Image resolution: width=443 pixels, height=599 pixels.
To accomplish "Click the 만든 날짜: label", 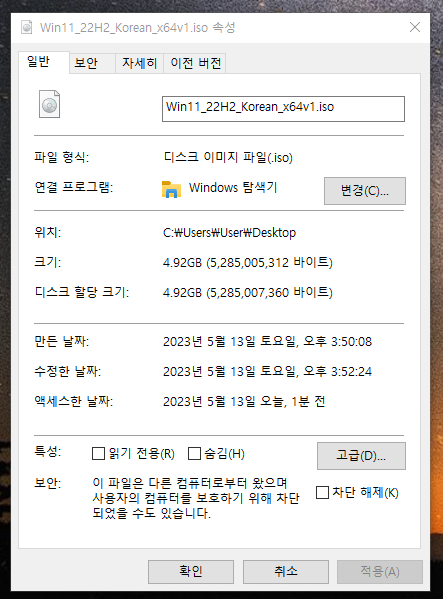I will point(61,341).
